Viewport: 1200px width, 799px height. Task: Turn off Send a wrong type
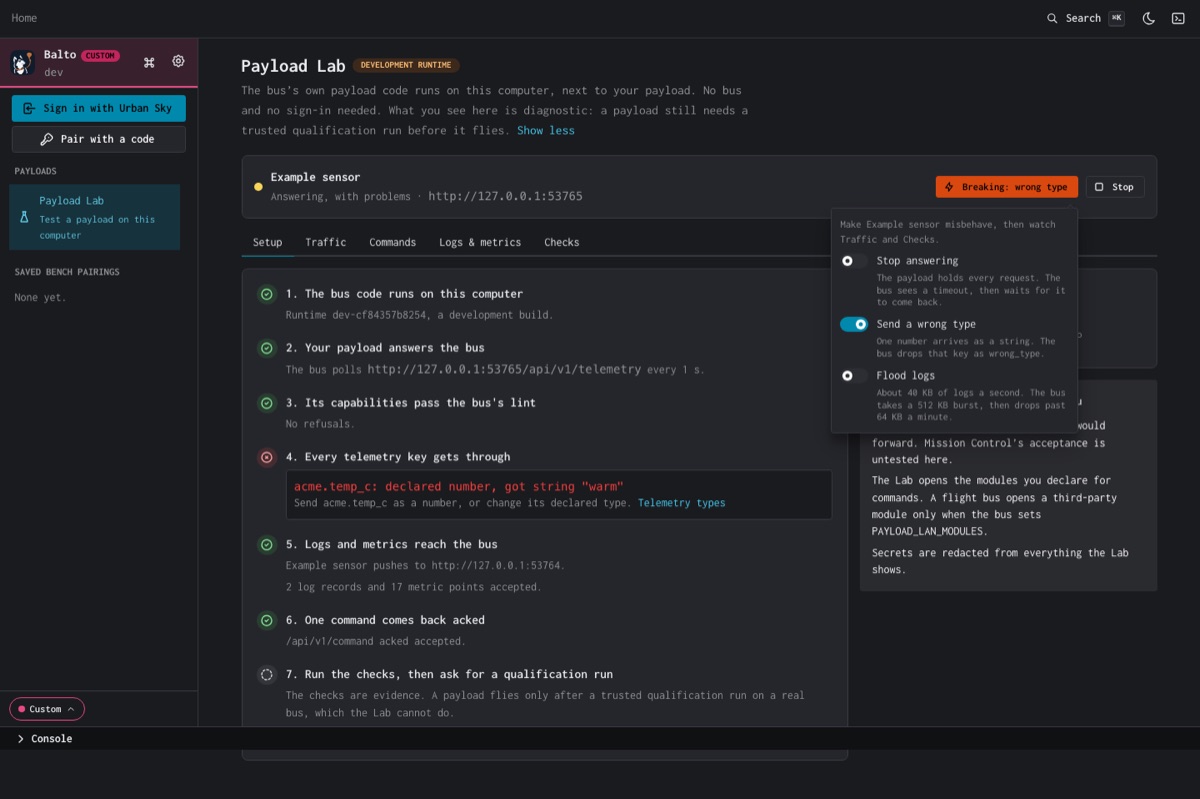(854, 324)
